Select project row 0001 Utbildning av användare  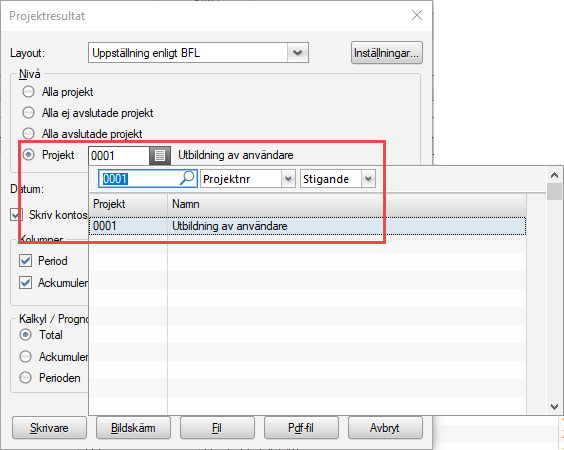pos(308,226)
